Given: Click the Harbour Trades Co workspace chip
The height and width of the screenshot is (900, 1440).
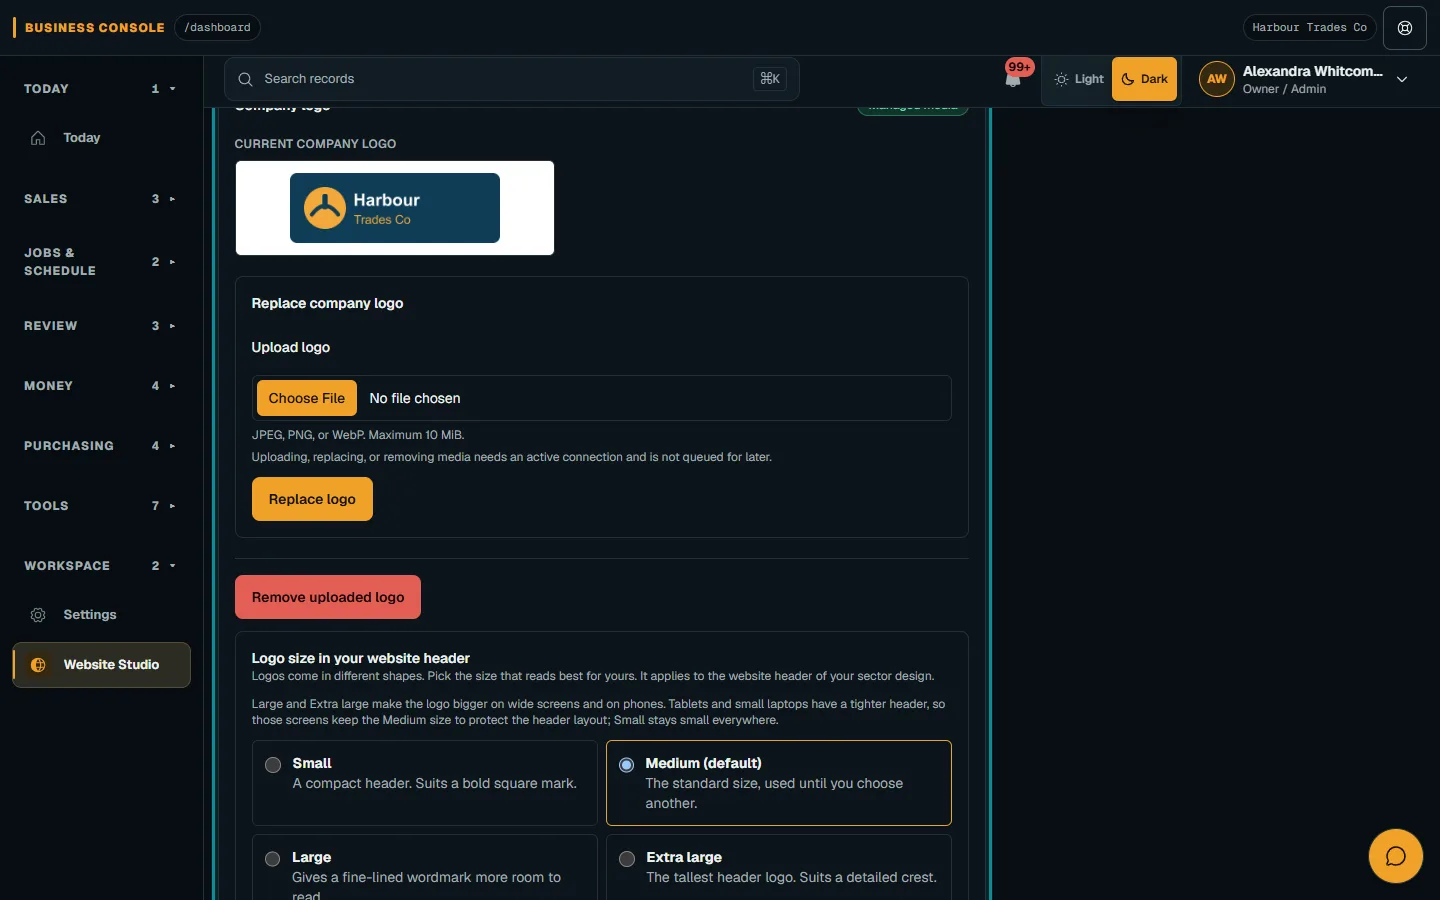Looking at the screenshot, I should point(1309,28).
